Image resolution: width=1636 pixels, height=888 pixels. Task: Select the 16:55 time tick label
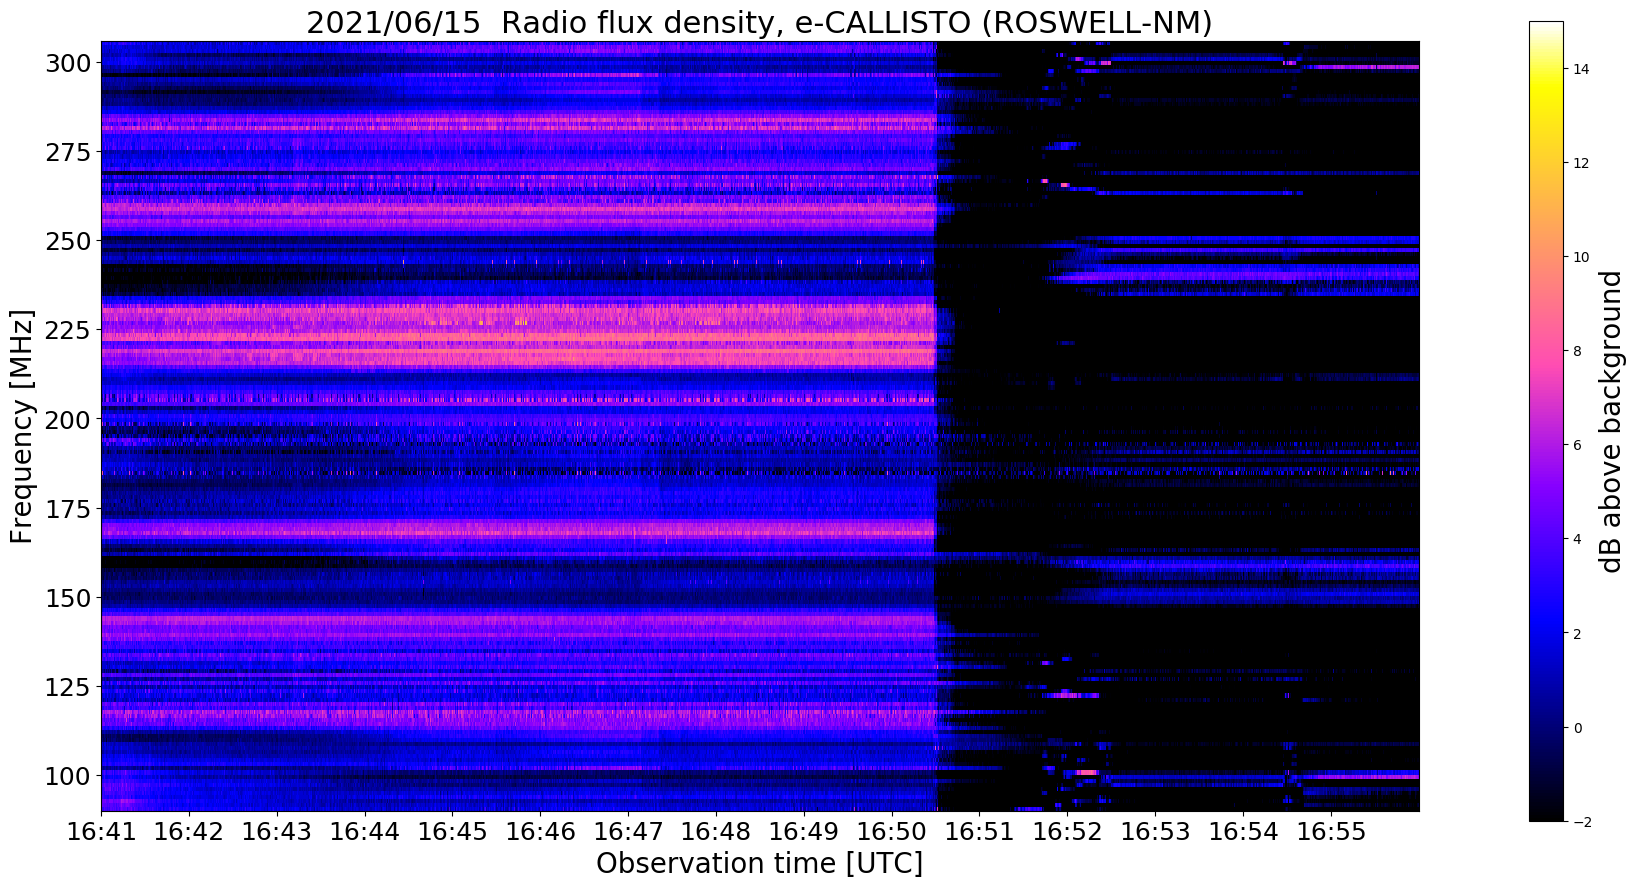pyautogui.click(x=1330, y=832)
